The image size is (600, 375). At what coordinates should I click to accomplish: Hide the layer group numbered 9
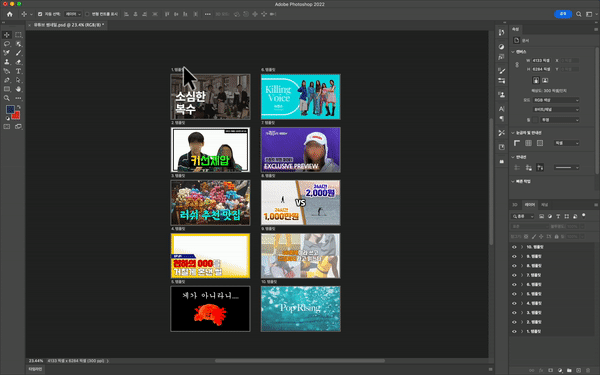pyautogui.click(x=514, y=256)
